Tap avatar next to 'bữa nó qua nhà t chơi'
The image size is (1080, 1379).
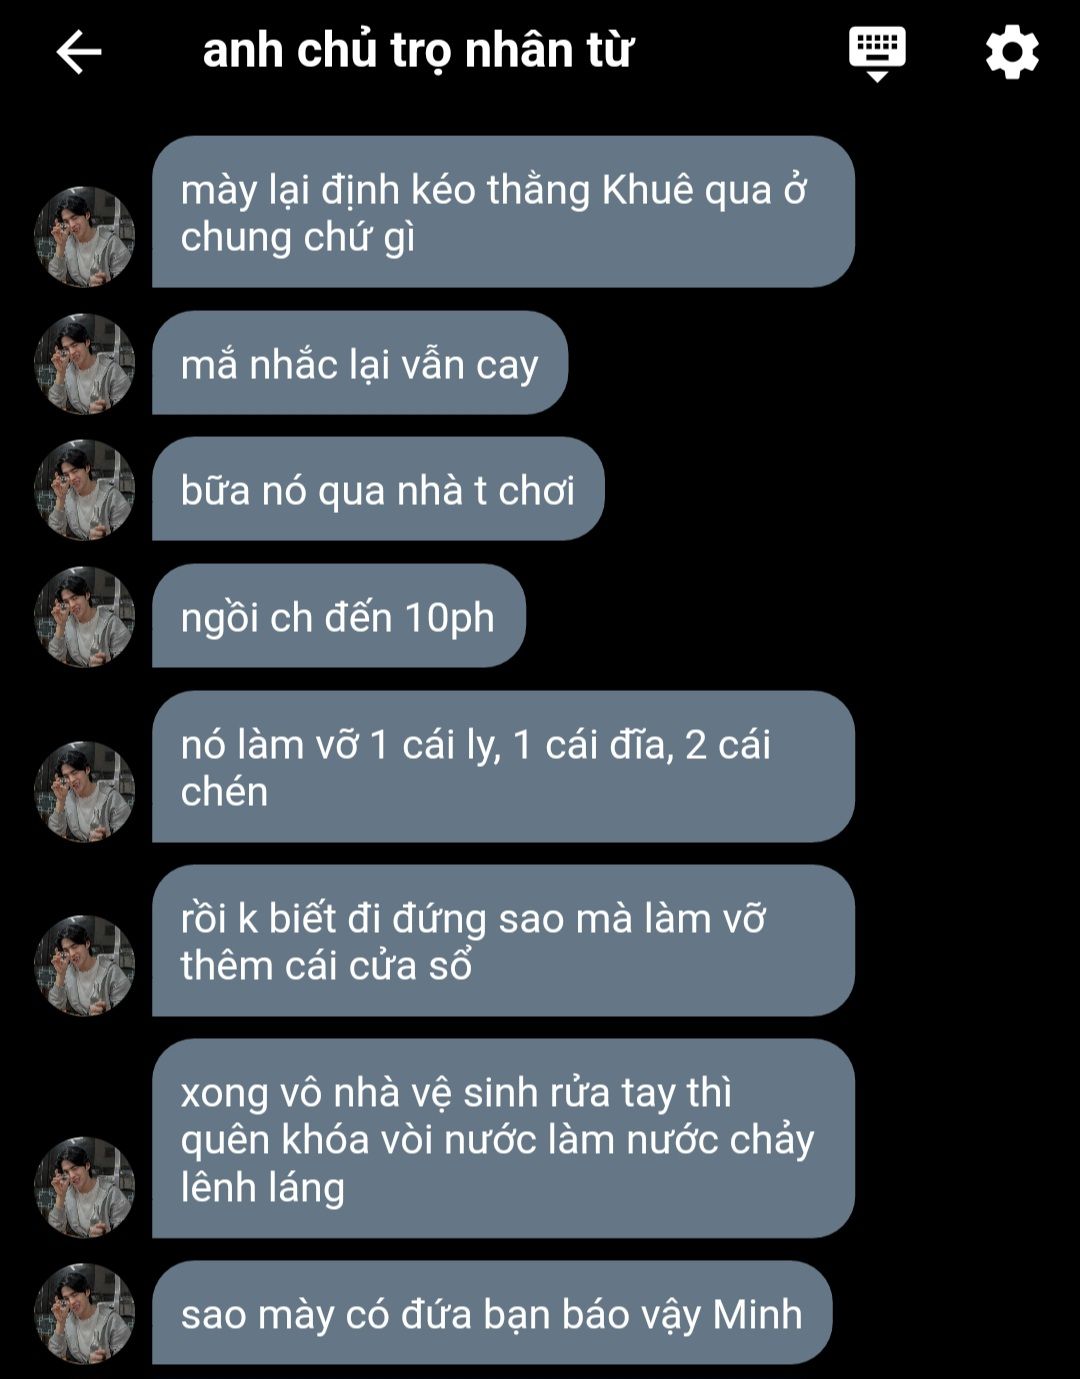(85, 489)
